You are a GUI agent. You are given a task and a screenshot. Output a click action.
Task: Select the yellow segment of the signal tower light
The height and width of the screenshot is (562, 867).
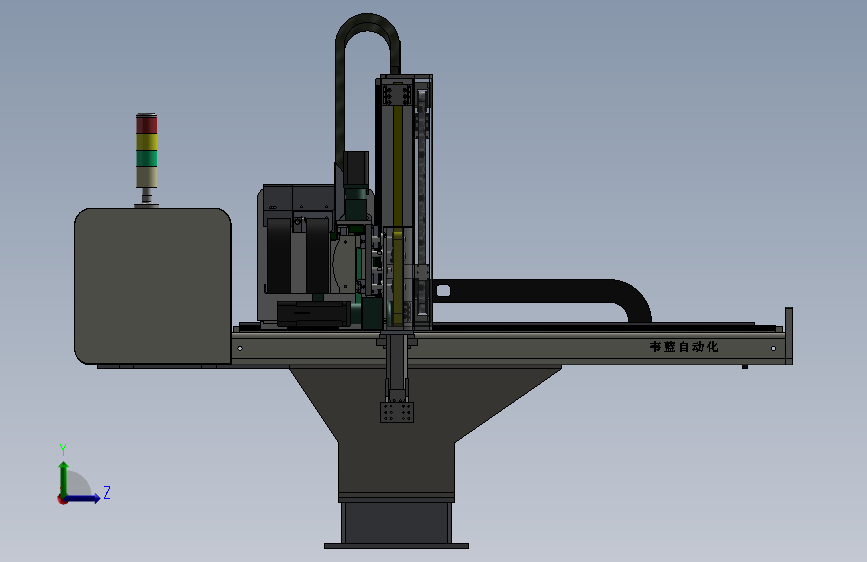pyautogui.click(x=147, y=142)
